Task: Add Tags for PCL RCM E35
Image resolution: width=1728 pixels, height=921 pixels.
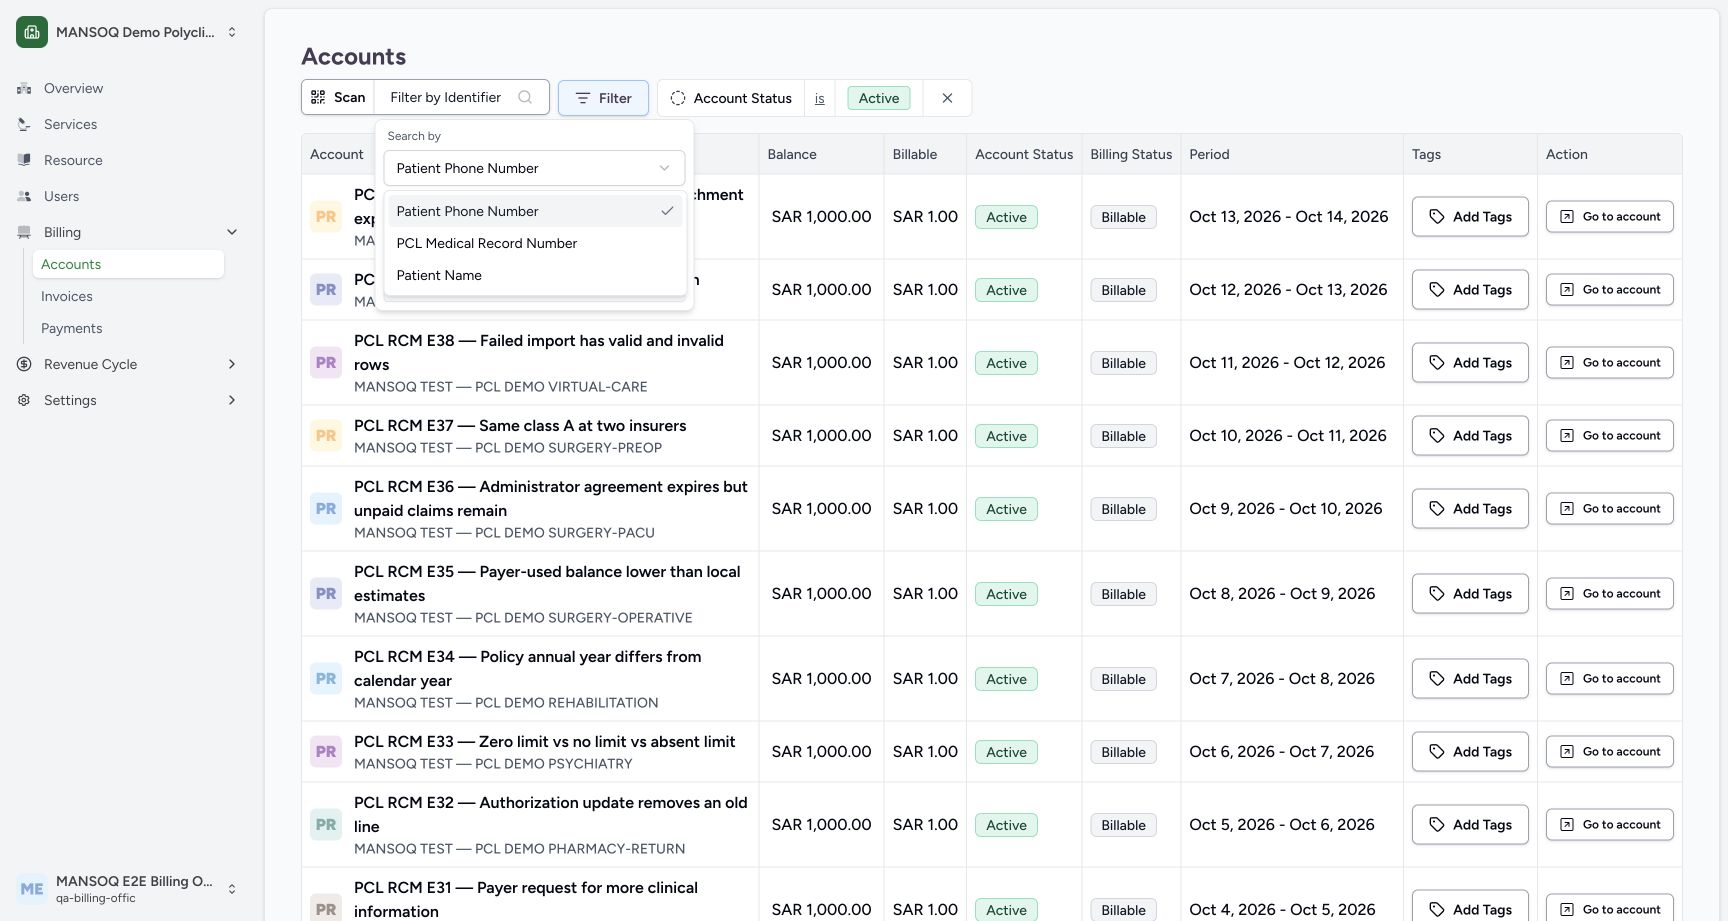Action: tap(1470, 593)
